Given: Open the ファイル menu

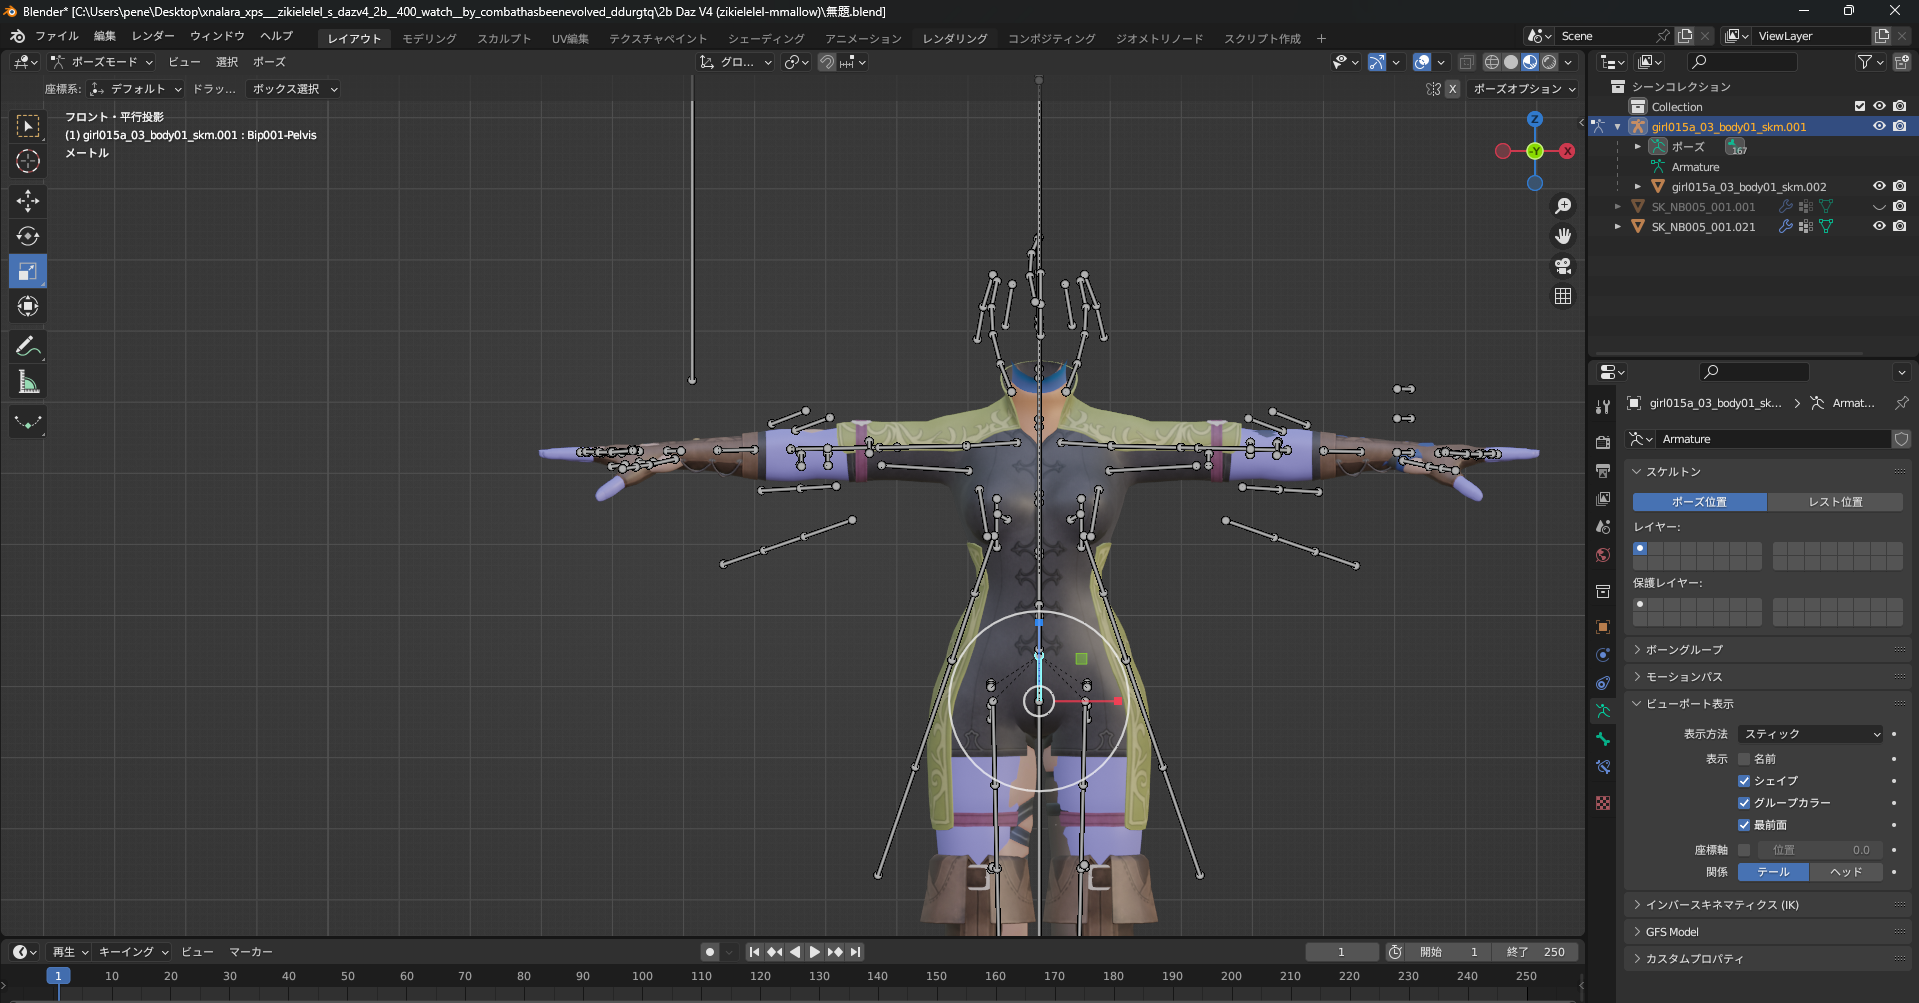Looking at the screenshot, I should (57, 36).
